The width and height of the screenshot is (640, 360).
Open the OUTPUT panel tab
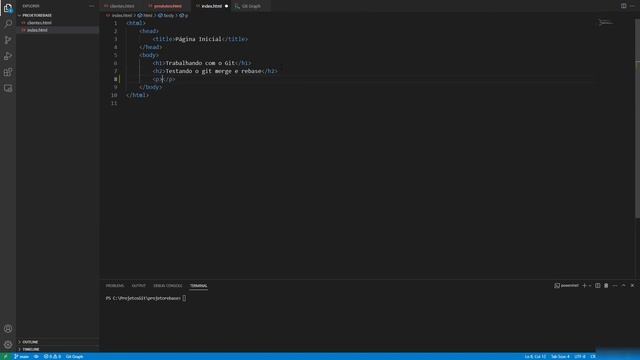coord(138,286)
